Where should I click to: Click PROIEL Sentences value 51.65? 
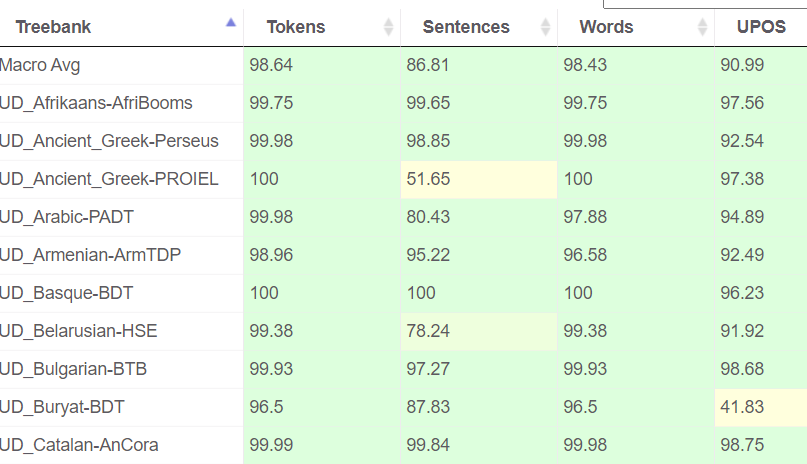428,179
